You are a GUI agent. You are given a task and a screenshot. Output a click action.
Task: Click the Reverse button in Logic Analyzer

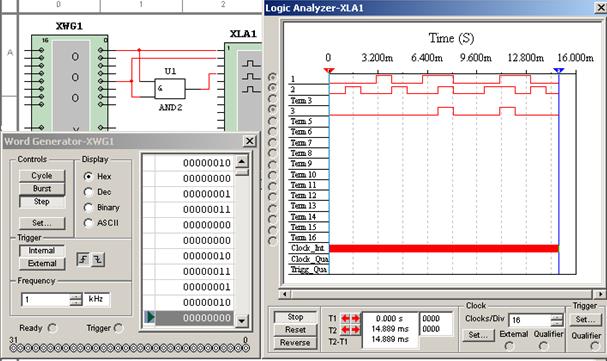pyautogui.click(x=295, y=342)
